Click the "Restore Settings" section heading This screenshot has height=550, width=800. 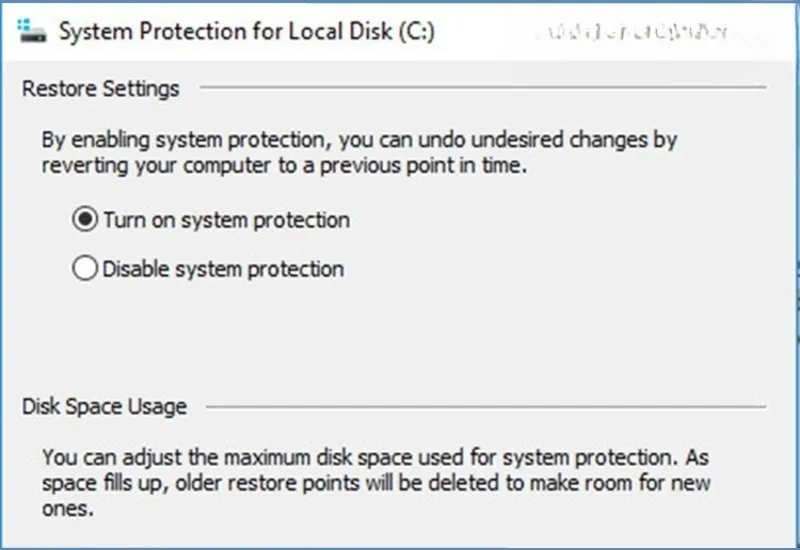[x=100, y=88]
